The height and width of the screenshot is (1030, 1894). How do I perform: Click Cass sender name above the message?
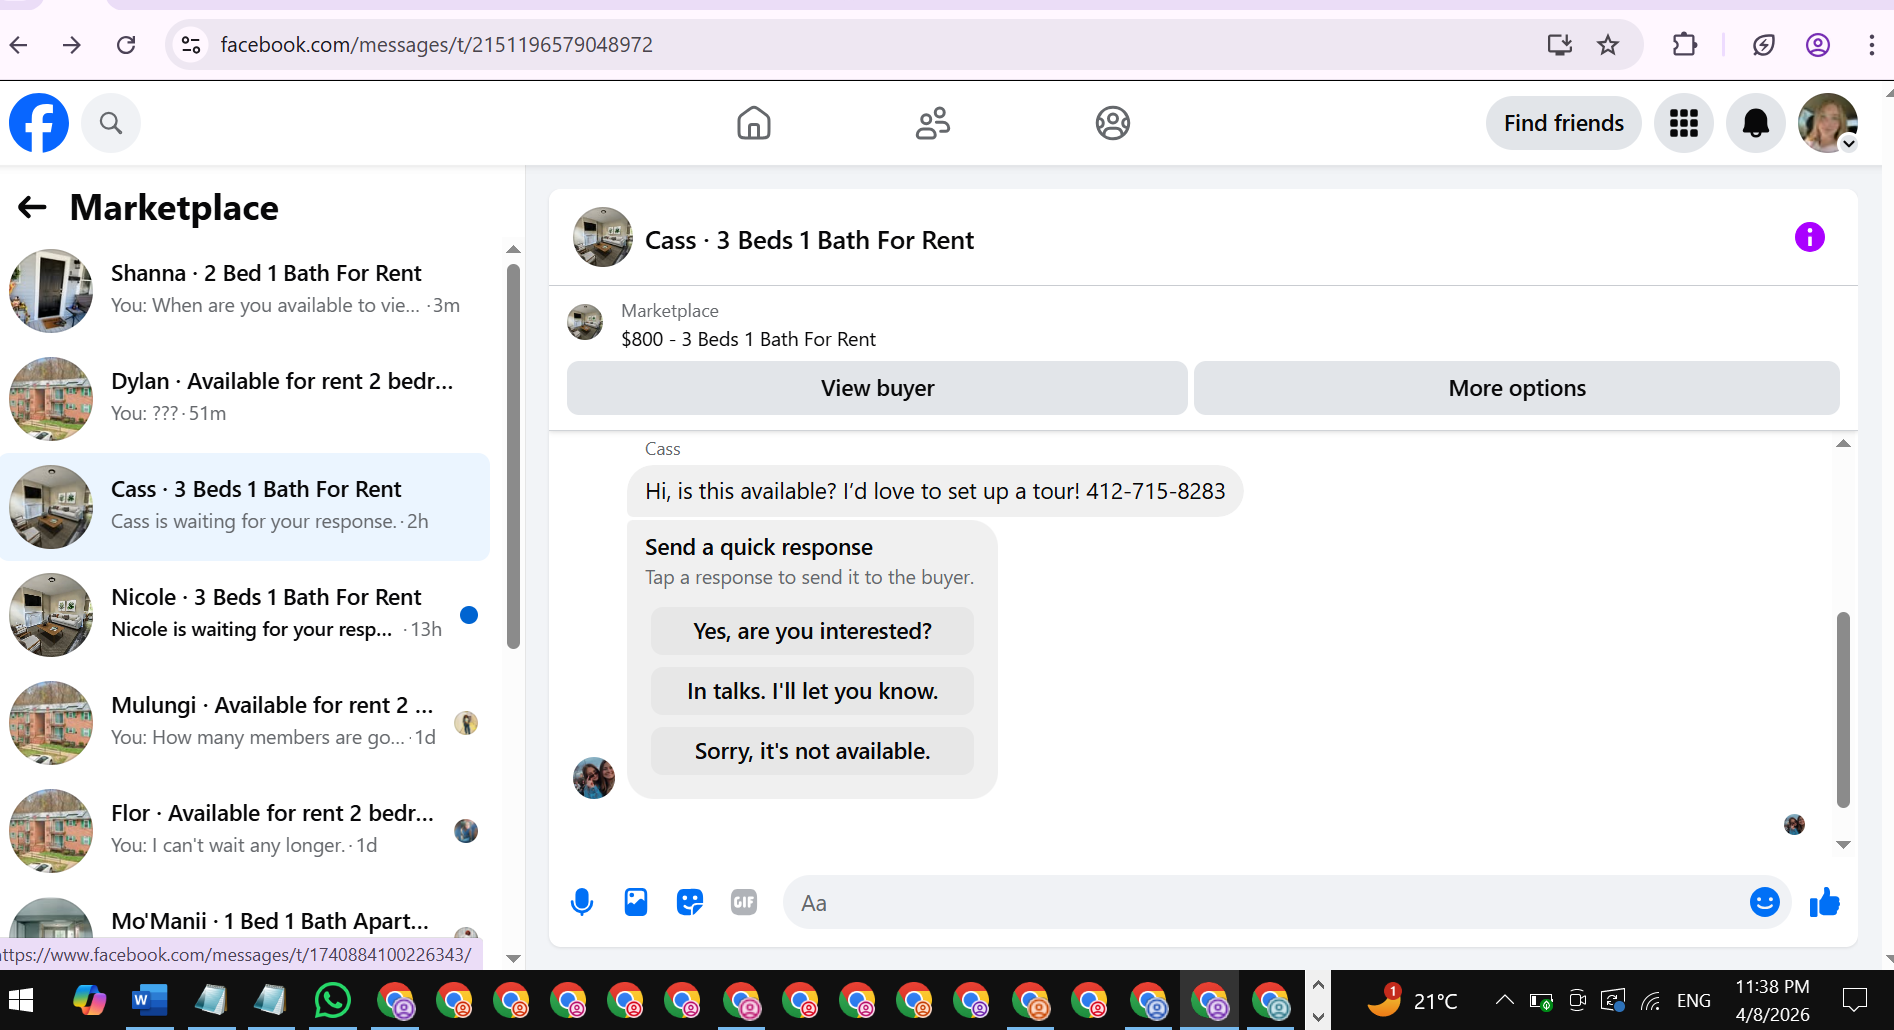tap(662, 449)
